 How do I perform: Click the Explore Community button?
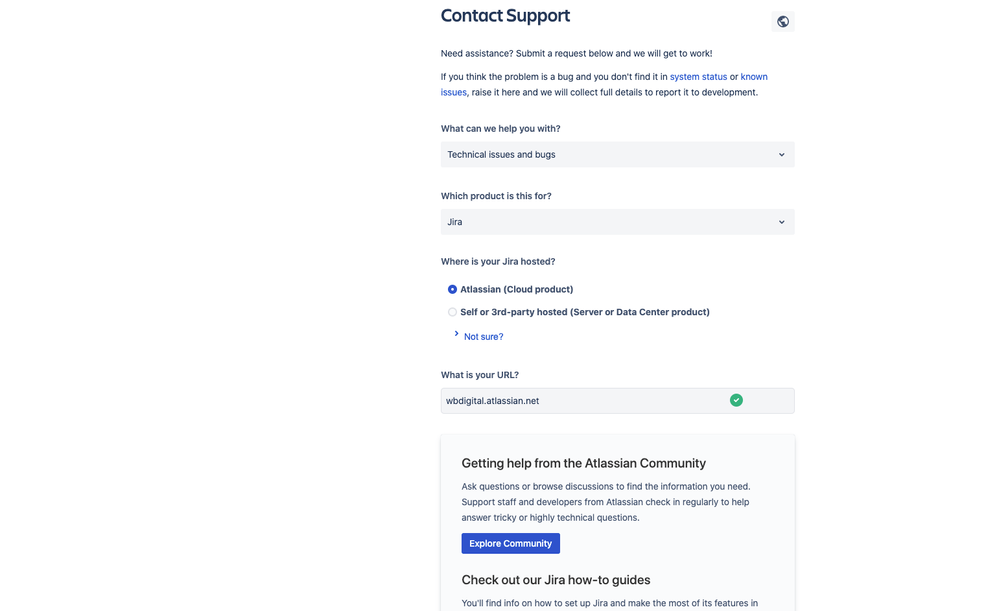(x=510, y=543)
